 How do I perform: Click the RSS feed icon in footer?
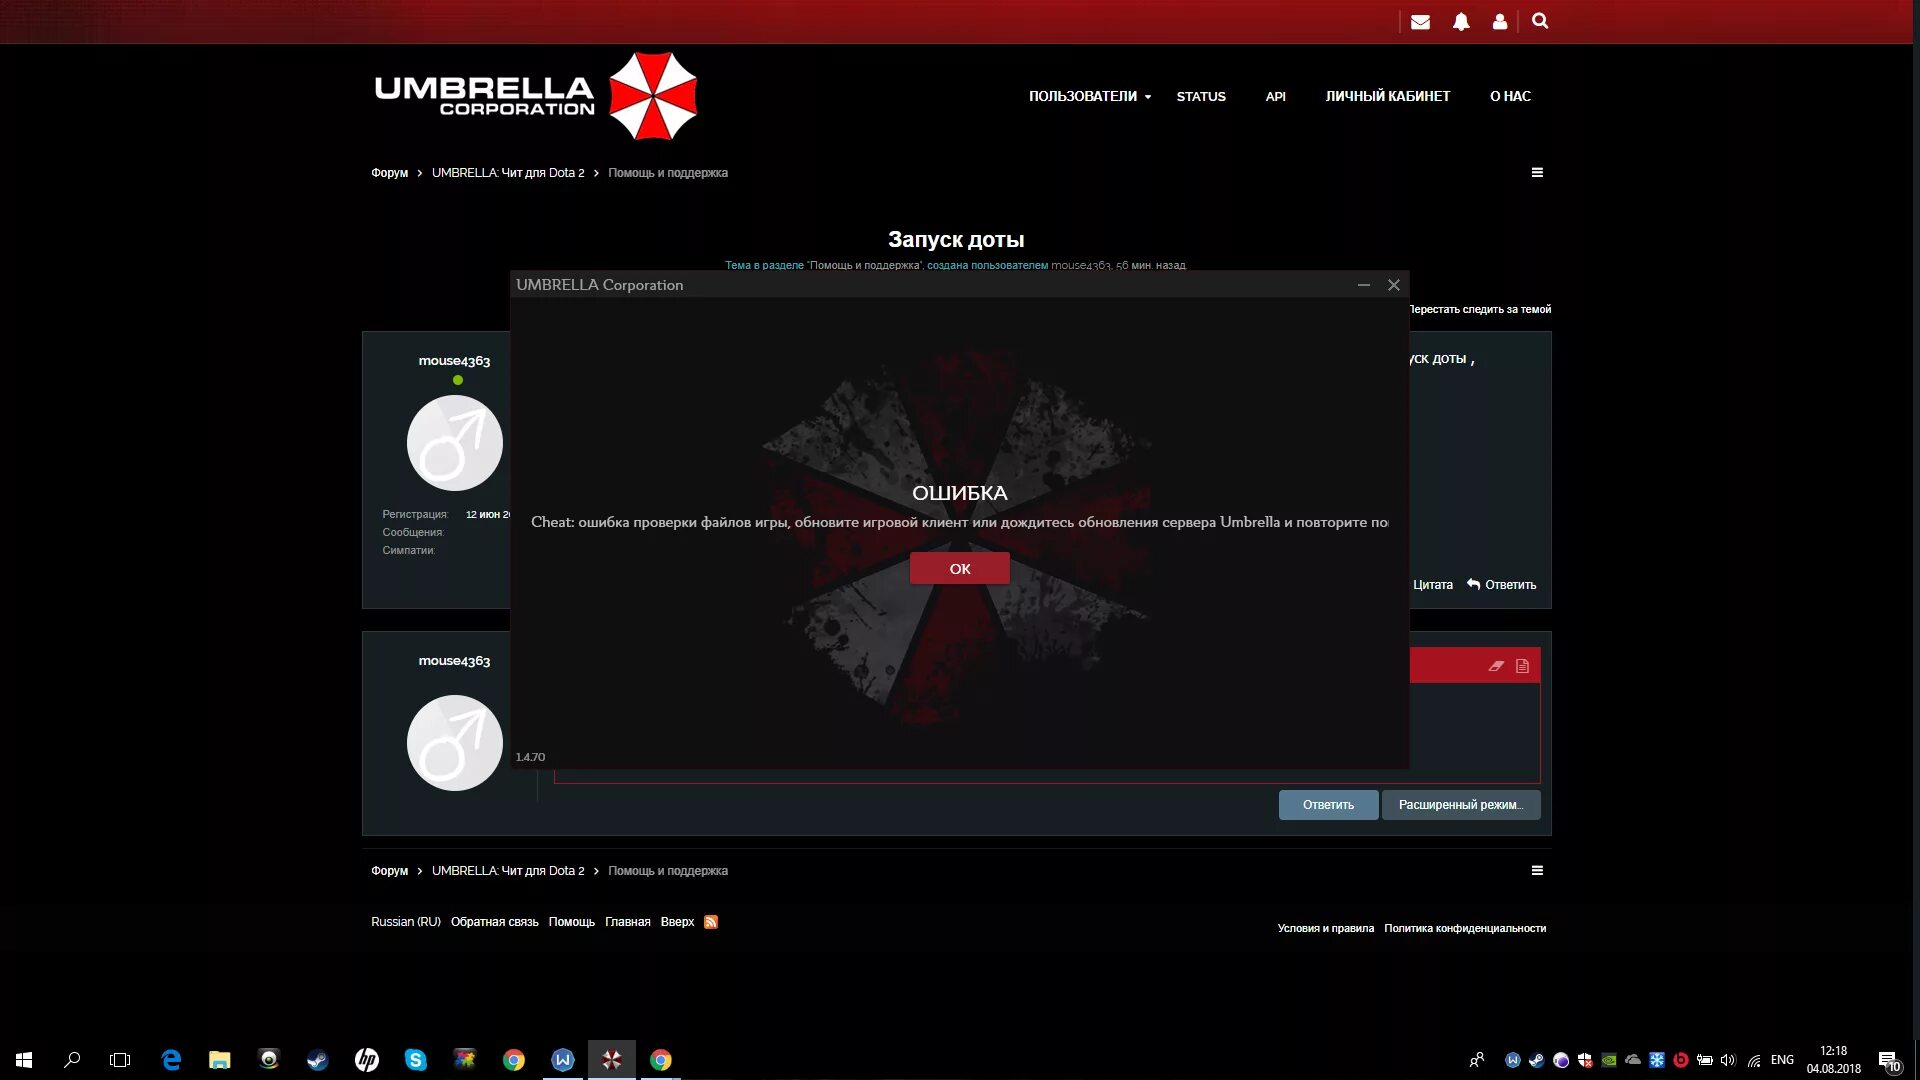coord(711,922)
